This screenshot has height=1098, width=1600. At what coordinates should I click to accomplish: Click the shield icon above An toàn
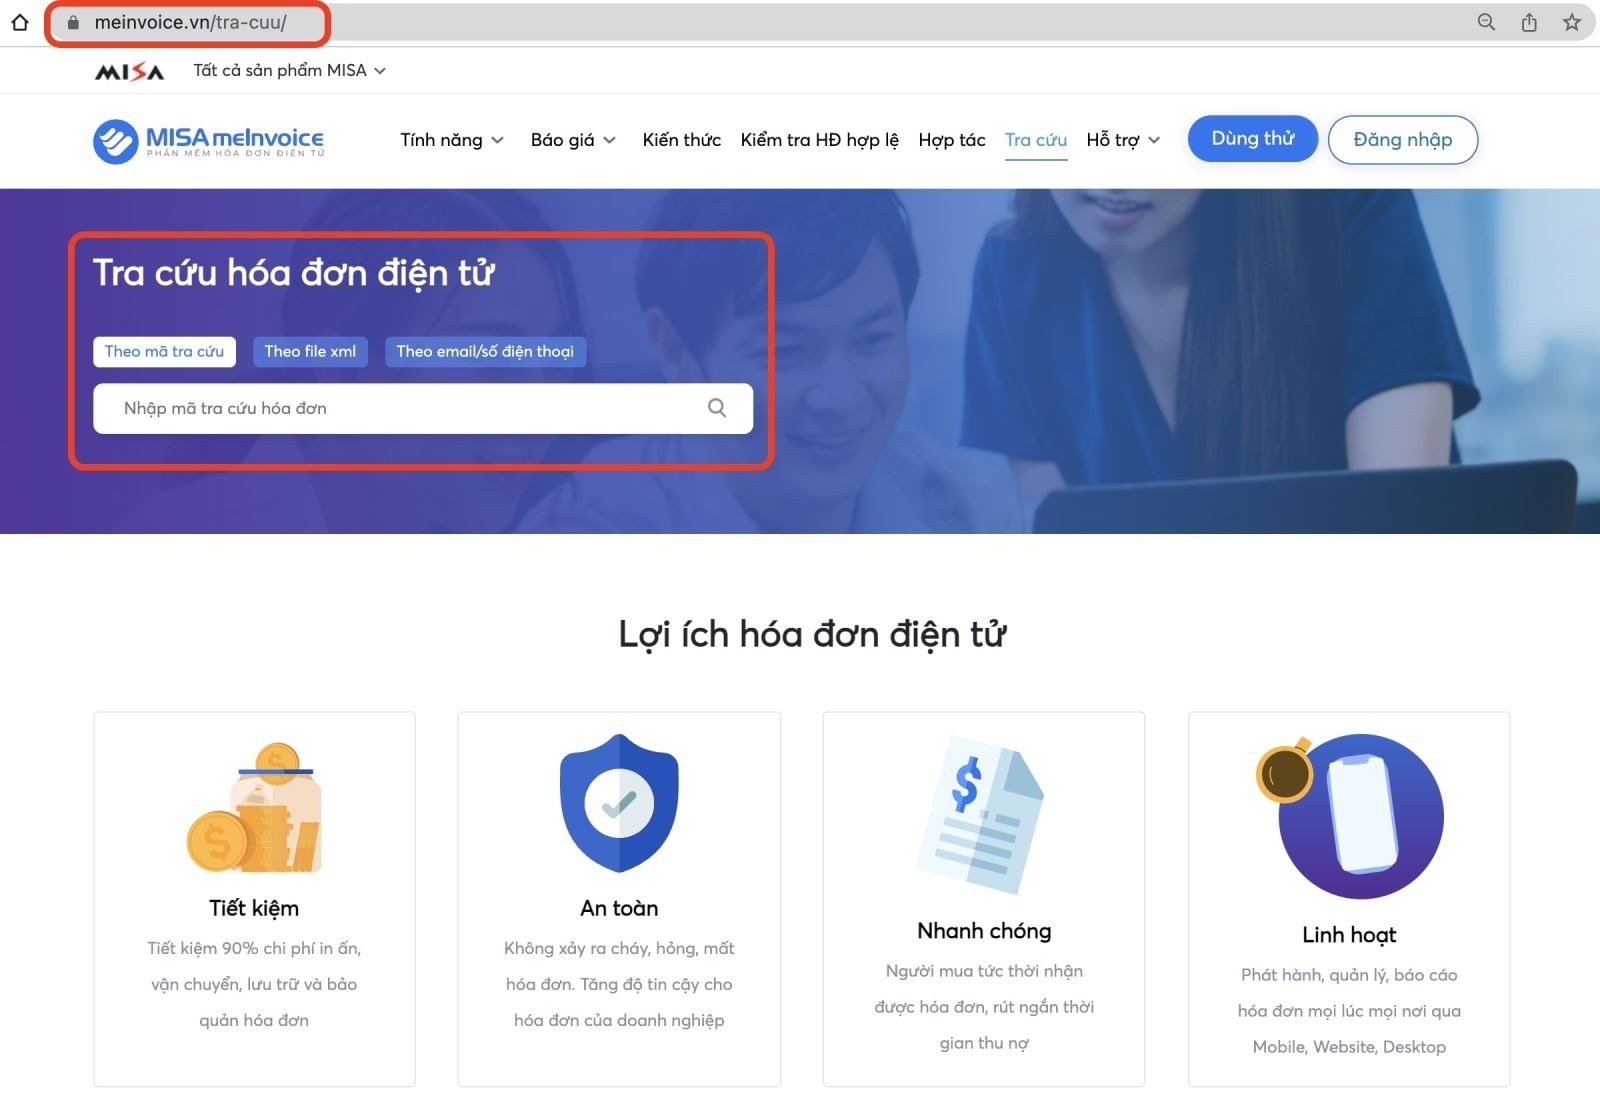click(618, 800)
